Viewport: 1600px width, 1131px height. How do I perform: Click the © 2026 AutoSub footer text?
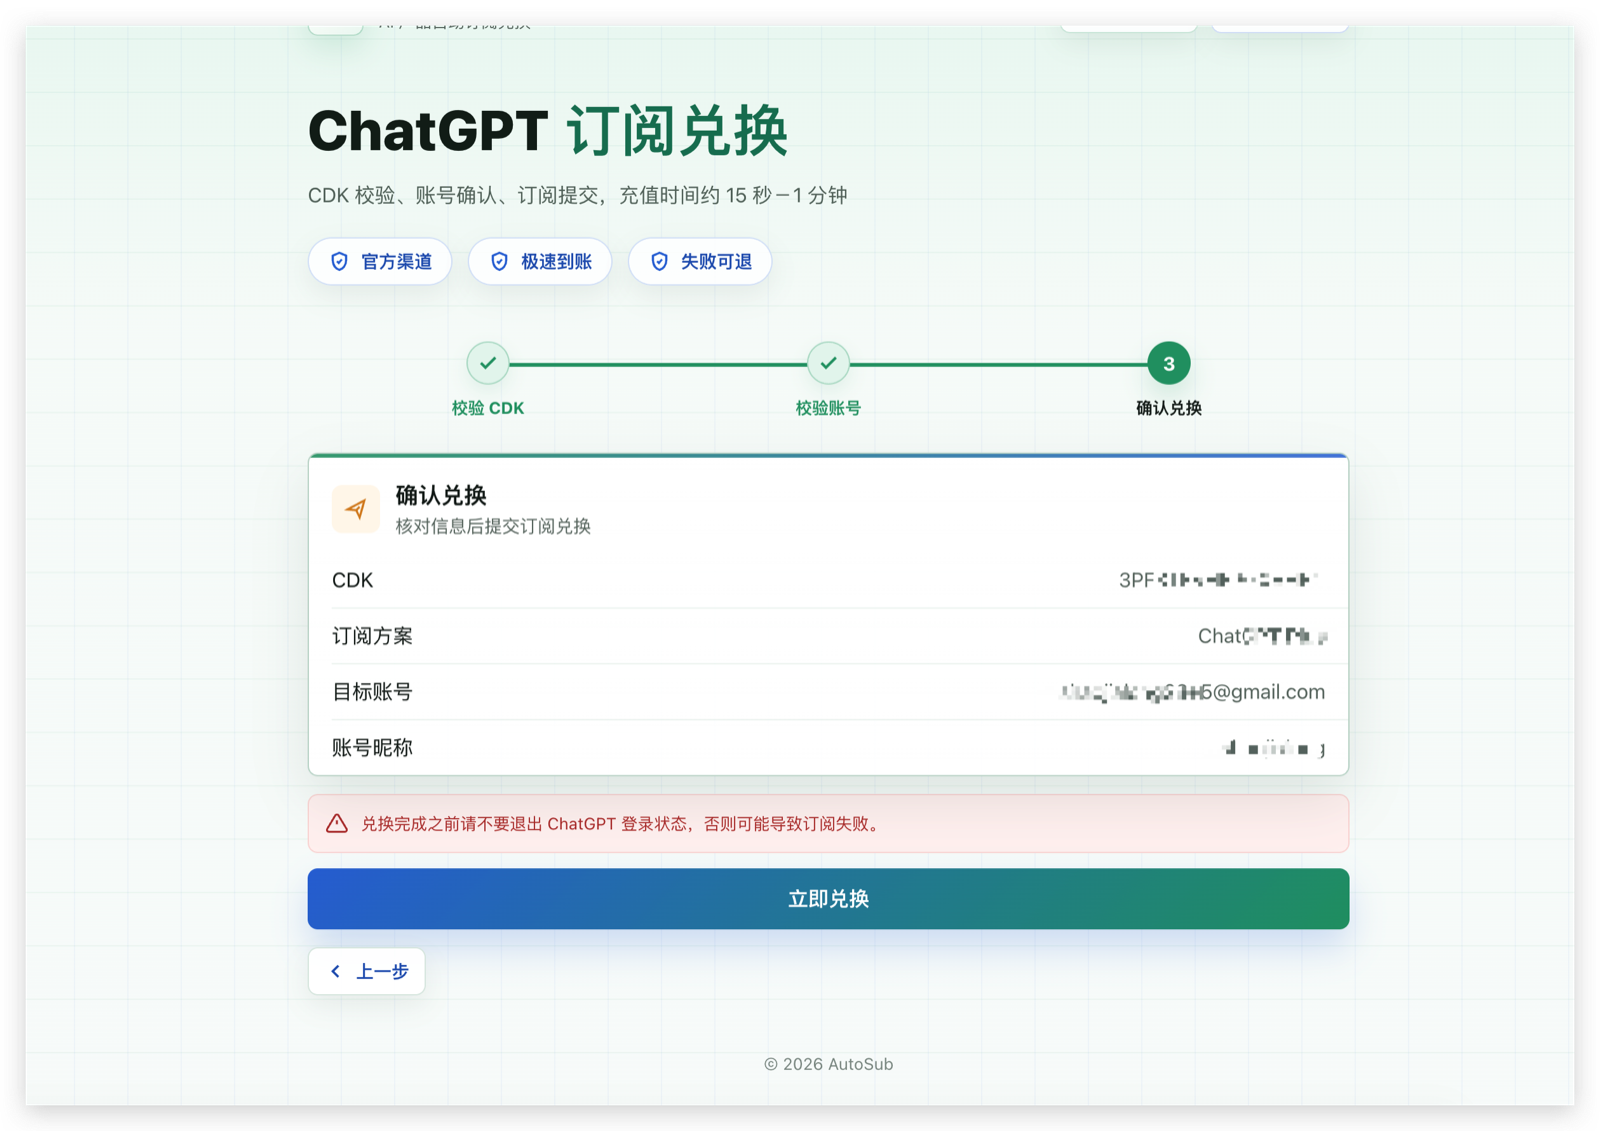coord(828,1064)
